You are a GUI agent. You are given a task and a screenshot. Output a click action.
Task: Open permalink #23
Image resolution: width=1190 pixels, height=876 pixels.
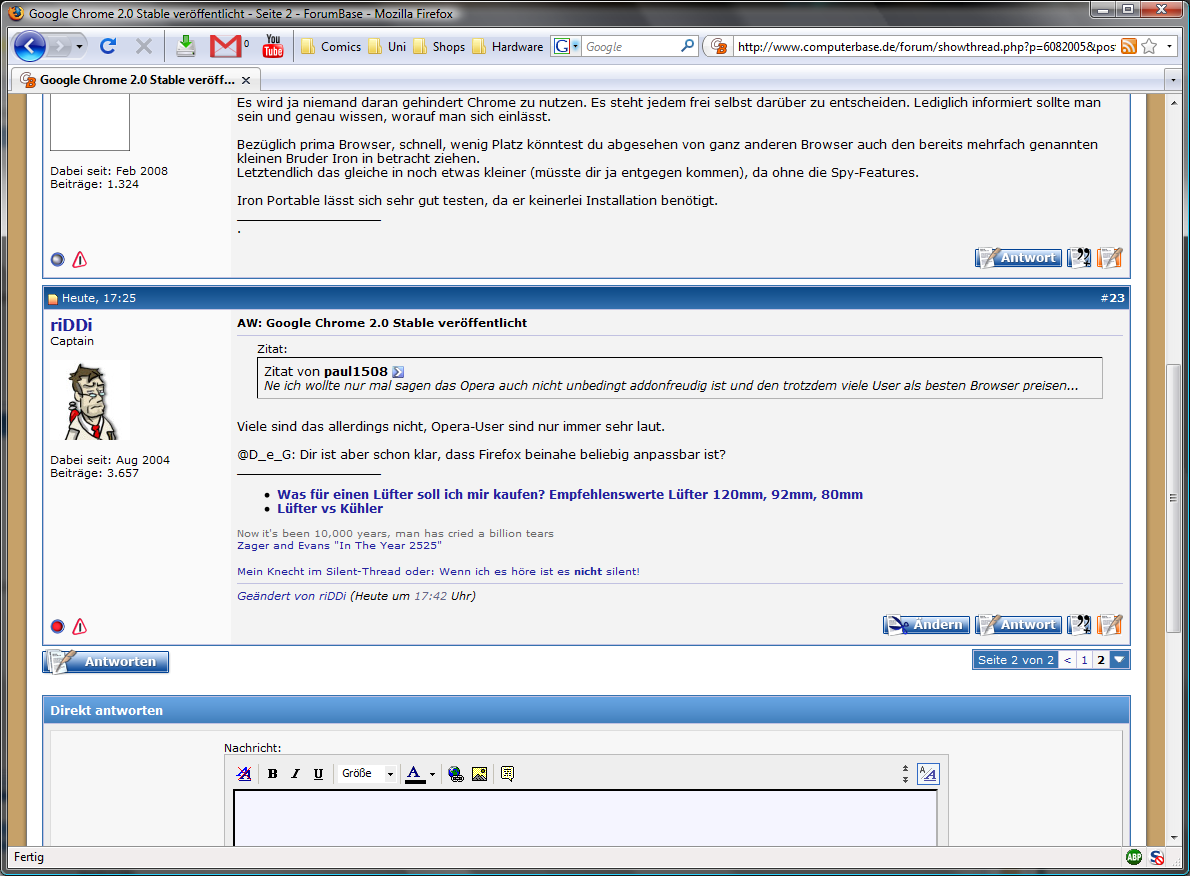1112,298
